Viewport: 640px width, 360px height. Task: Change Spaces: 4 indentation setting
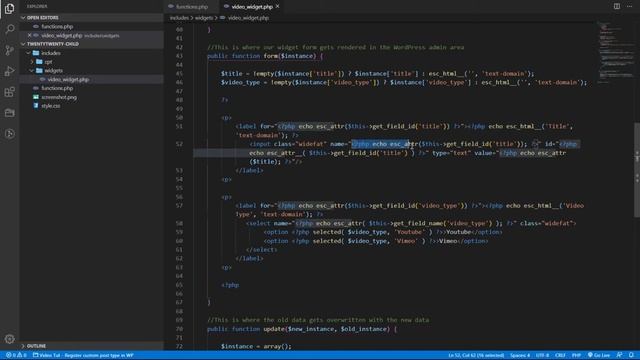[x=520, y=355]
